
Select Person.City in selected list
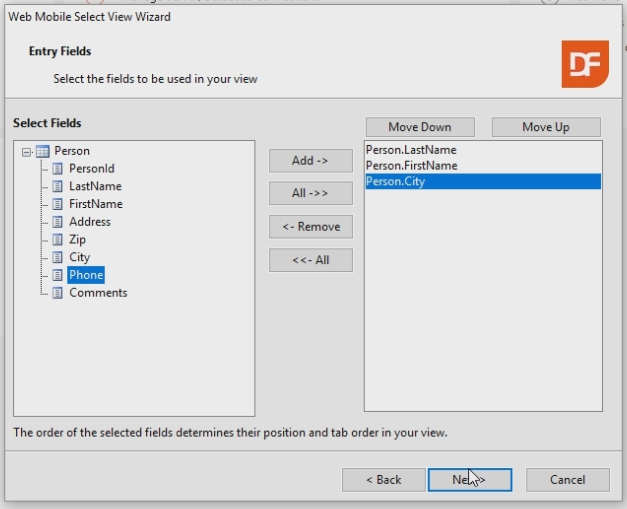point(396,182)
